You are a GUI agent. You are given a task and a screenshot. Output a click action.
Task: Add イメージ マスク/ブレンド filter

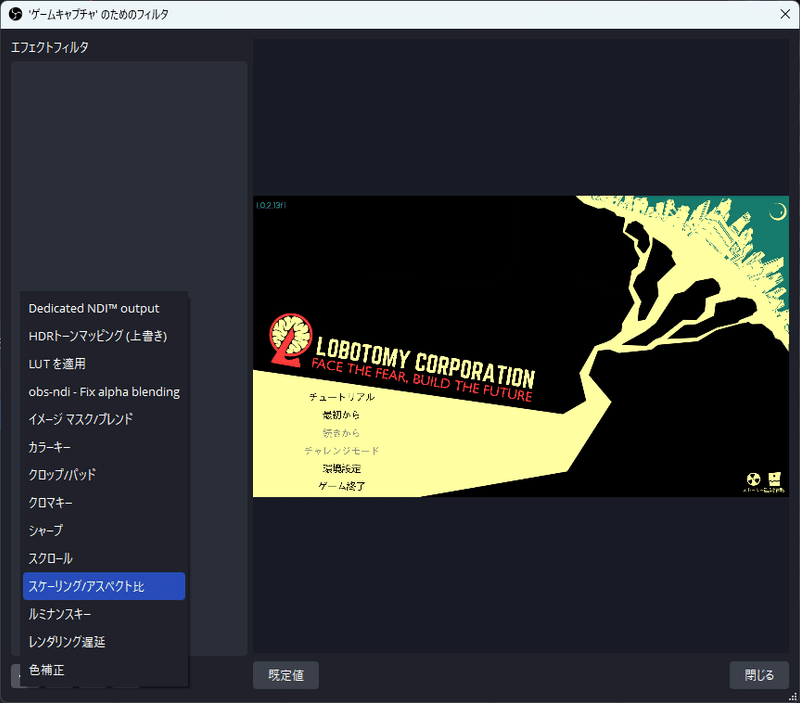[x=104, y=419]
